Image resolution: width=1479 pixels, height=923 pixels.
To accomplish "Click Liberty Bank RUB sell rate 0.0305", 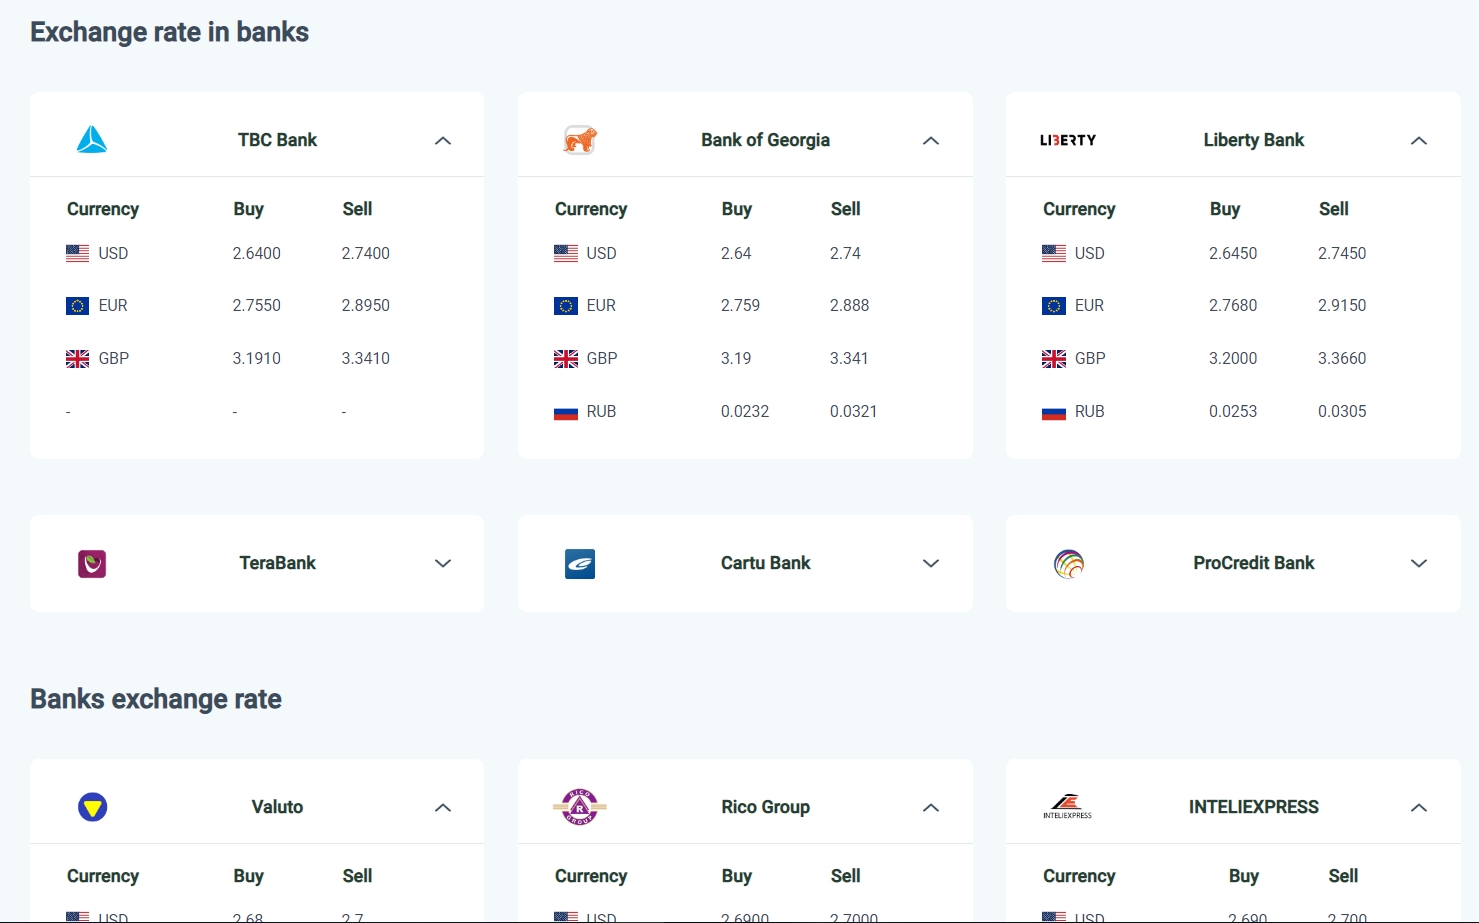I will 1342,411.
